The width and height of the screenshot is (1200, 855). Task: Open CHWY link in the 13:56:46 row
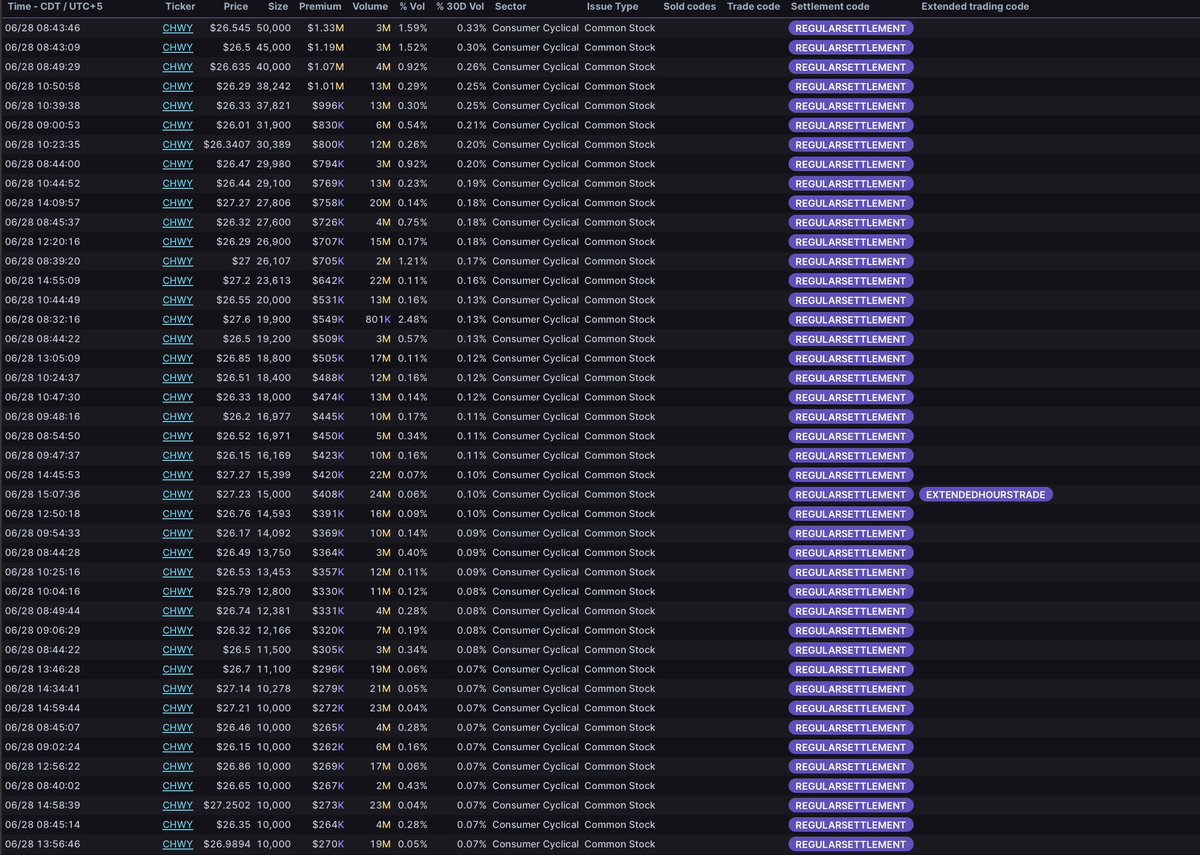click(x=178, y=845)
